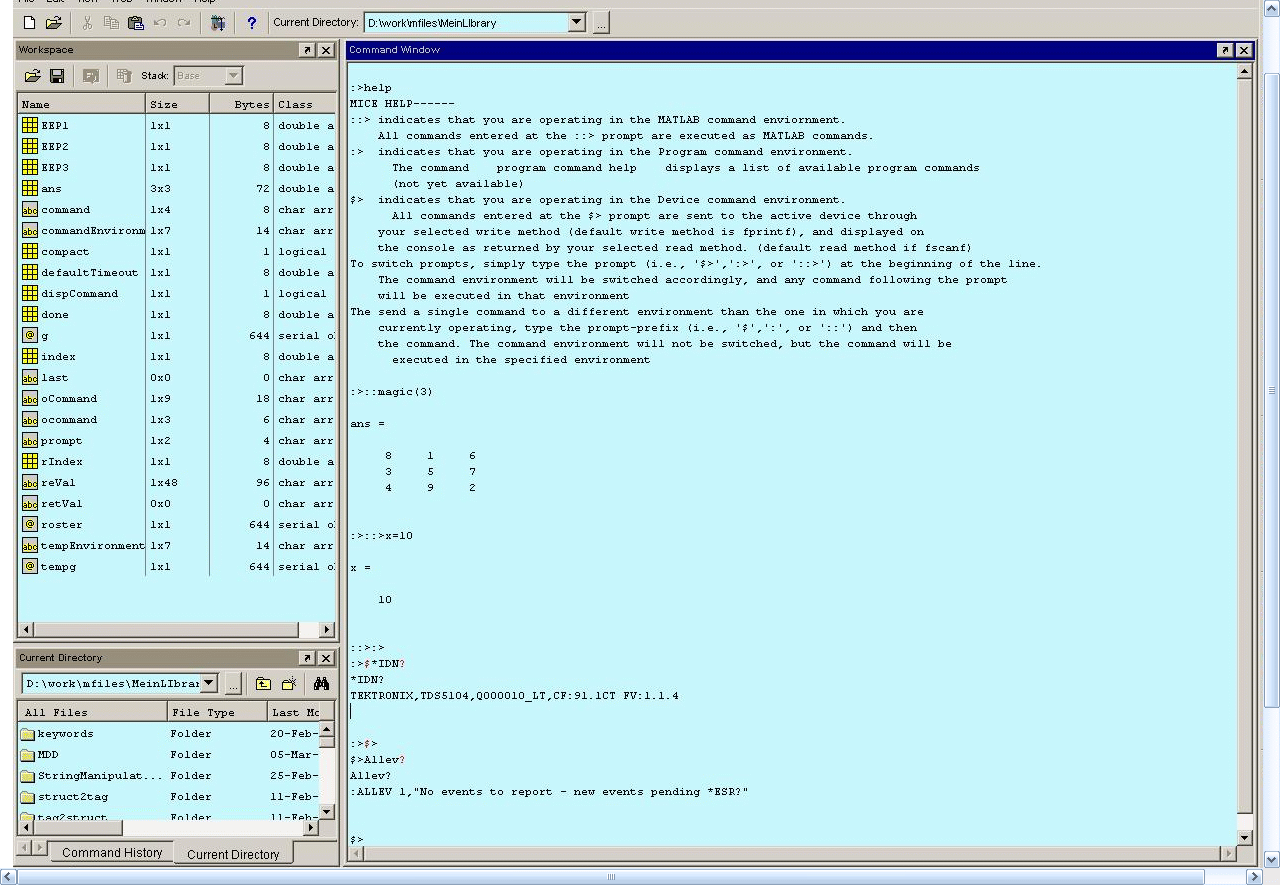Sort files by the Last Modified column
This screenshot has width=1280, height=885.
294,712
